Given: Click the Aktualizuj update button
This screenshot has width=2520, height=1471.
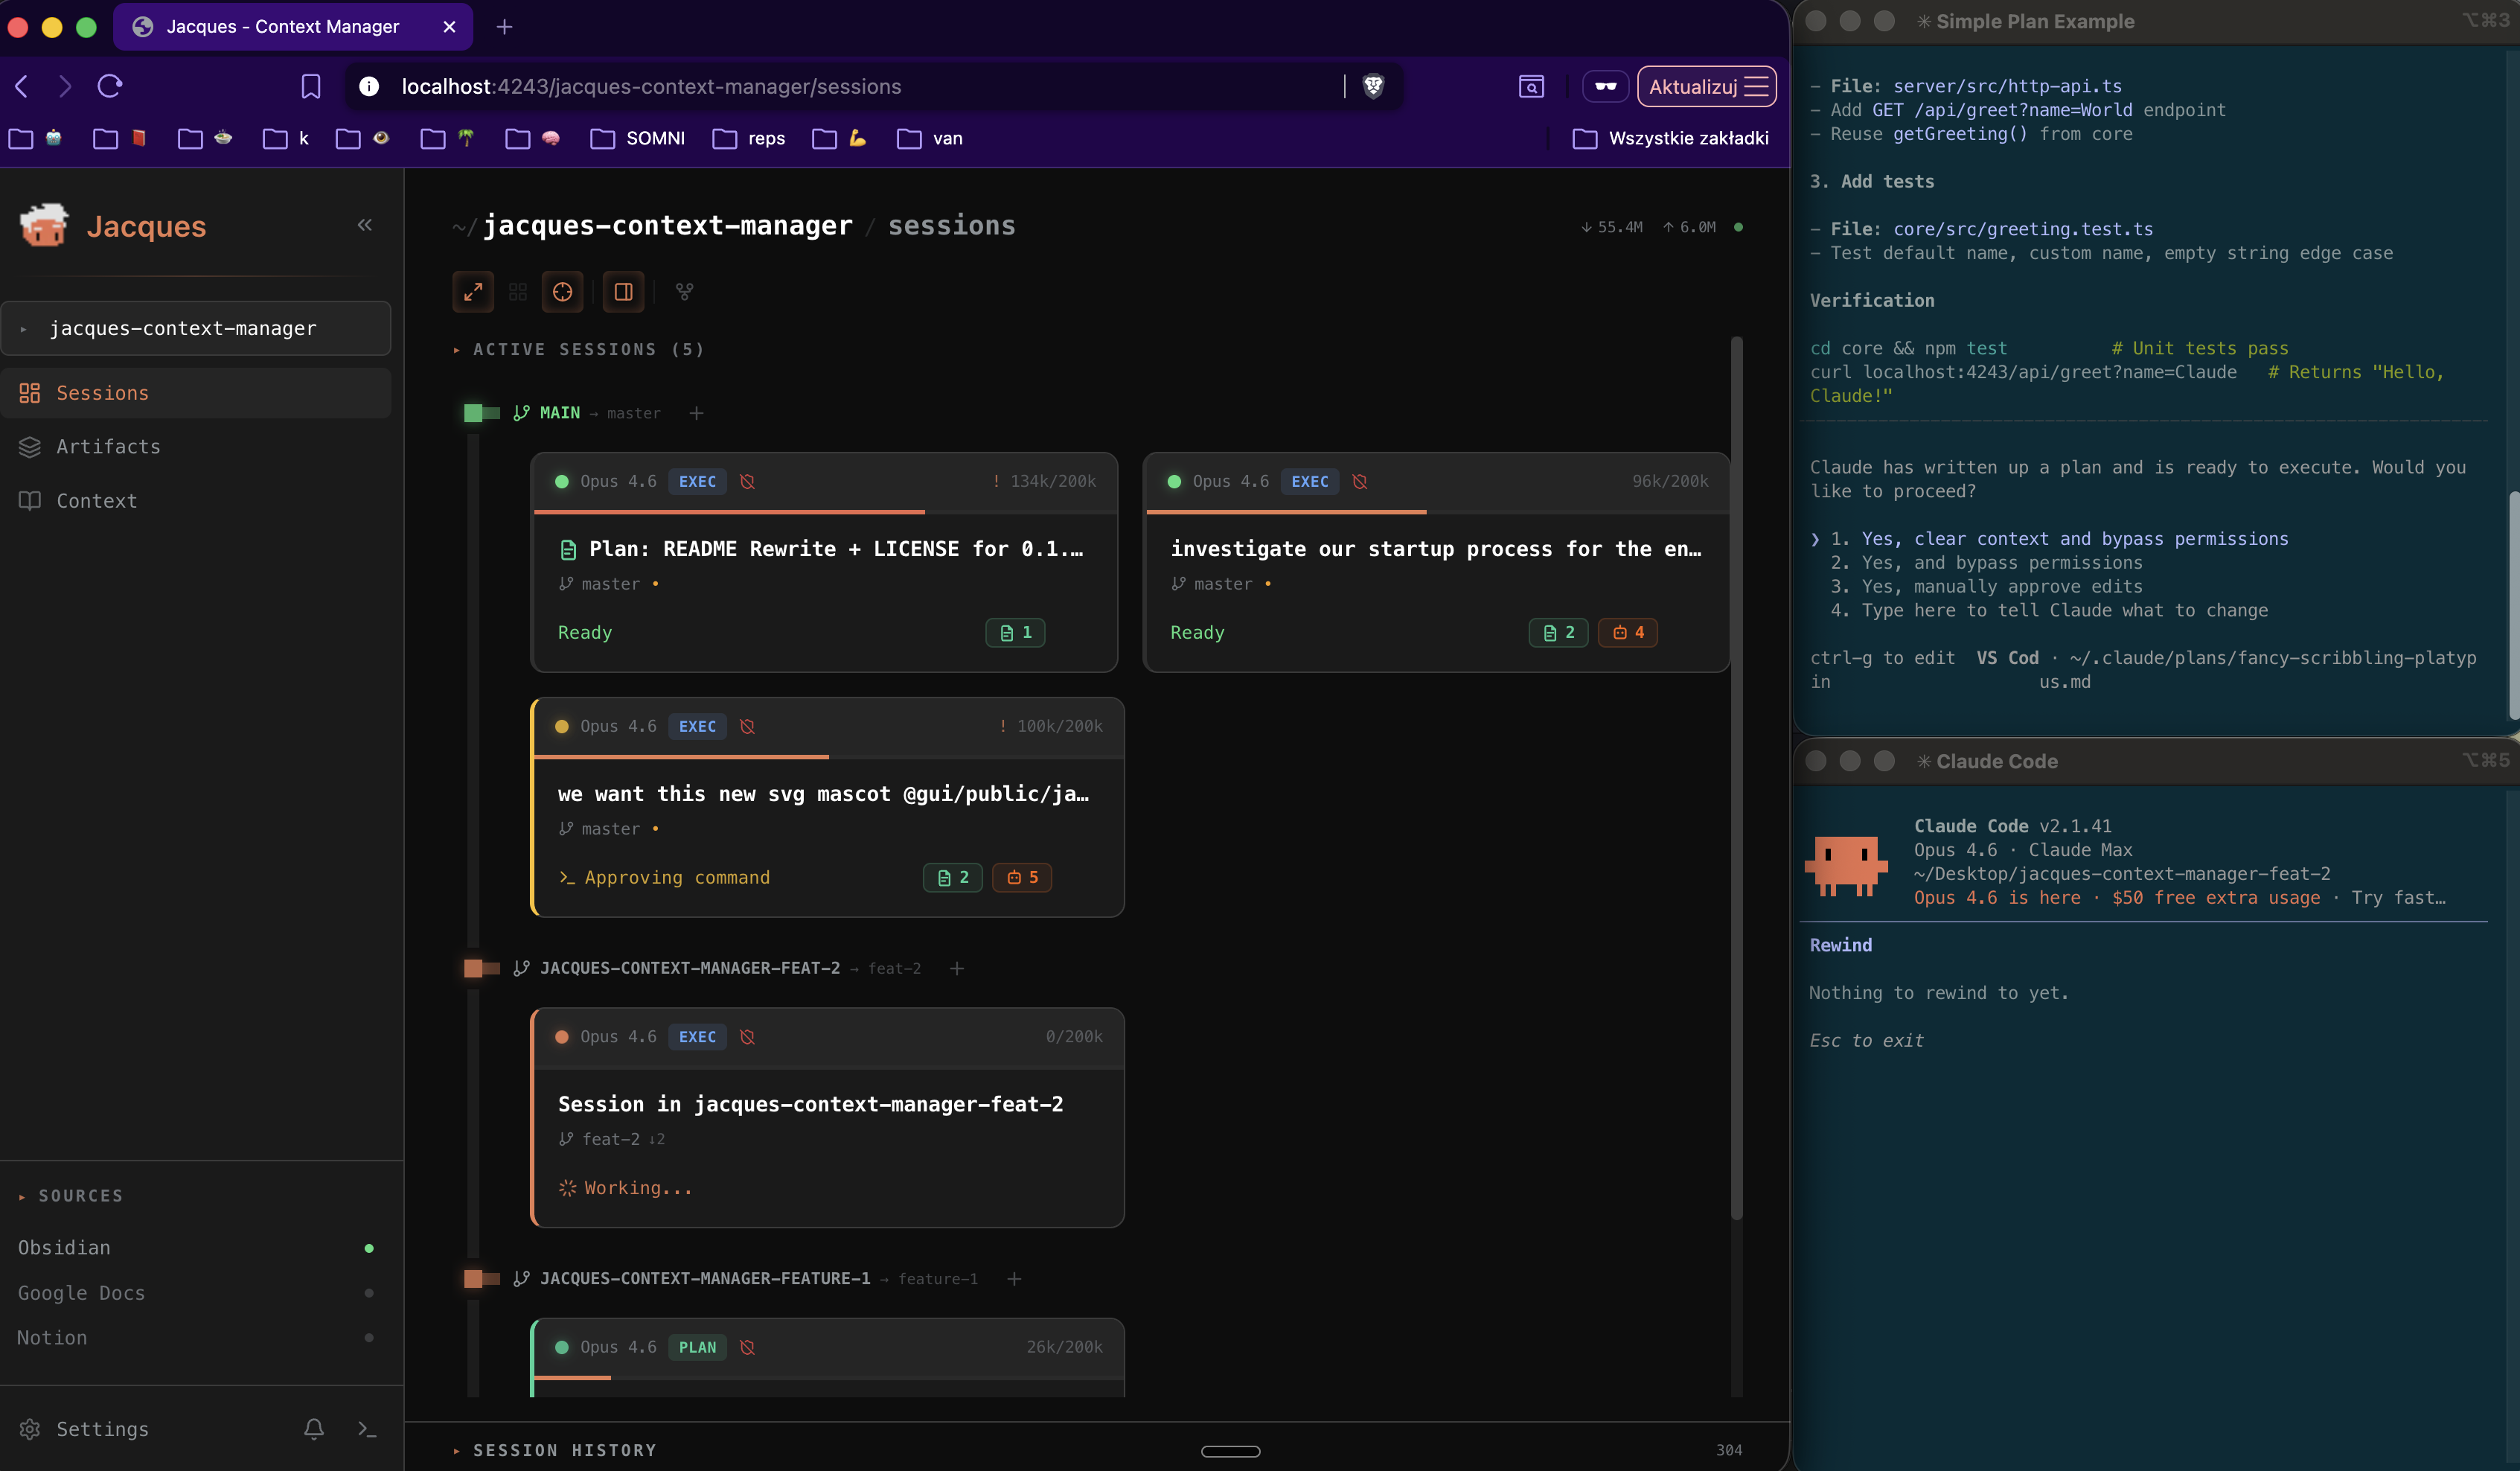Looking at the screenshot, I should click(x=1707, y=86).
